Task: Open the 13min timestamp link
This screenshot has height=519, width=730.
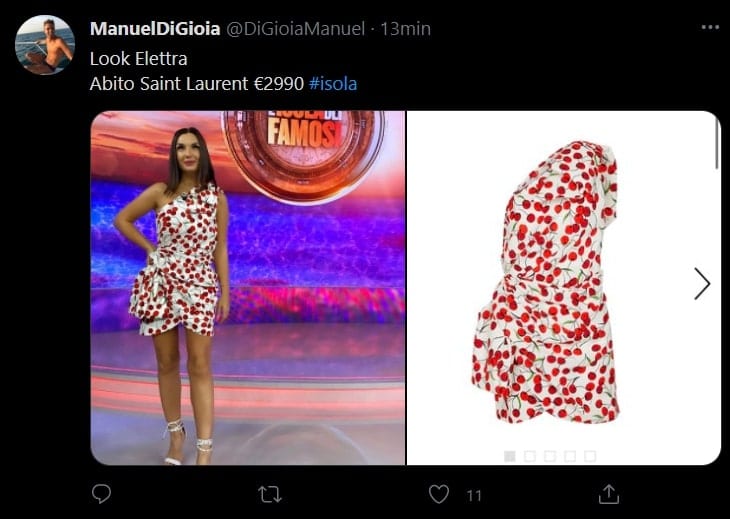Action: [x=406, y=29]
